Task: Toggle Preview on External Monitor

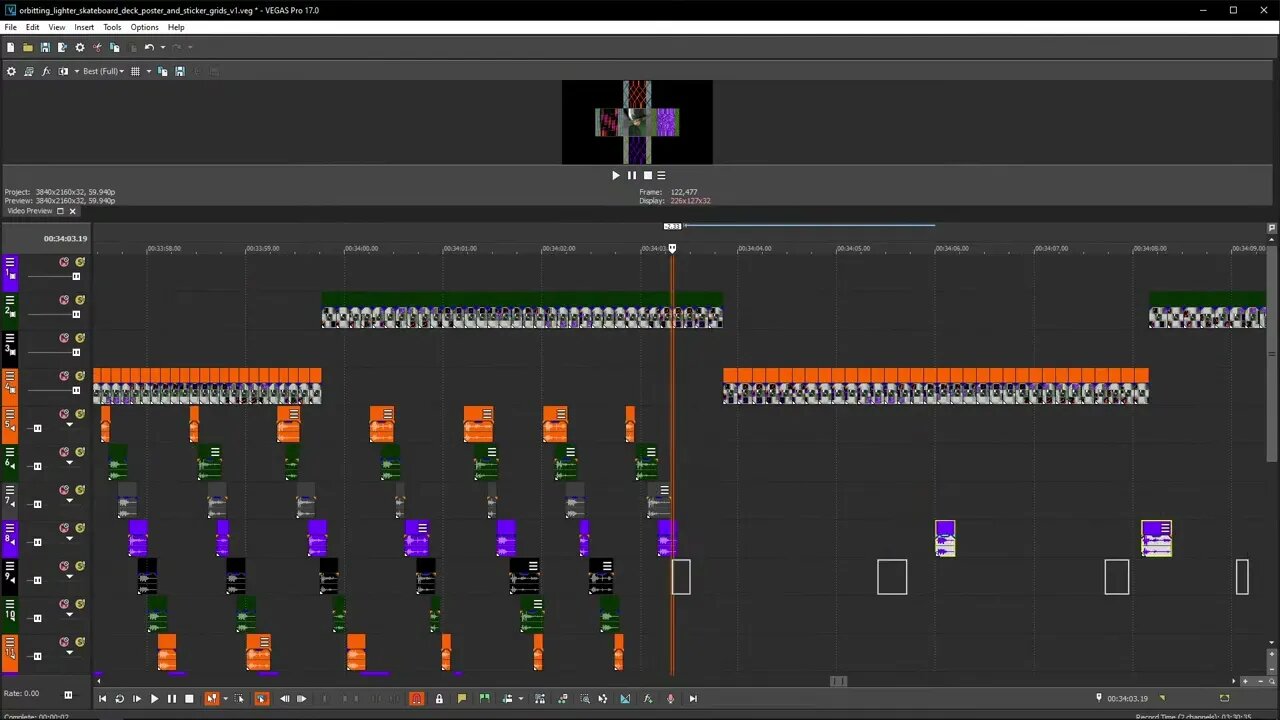Action: 29,71
